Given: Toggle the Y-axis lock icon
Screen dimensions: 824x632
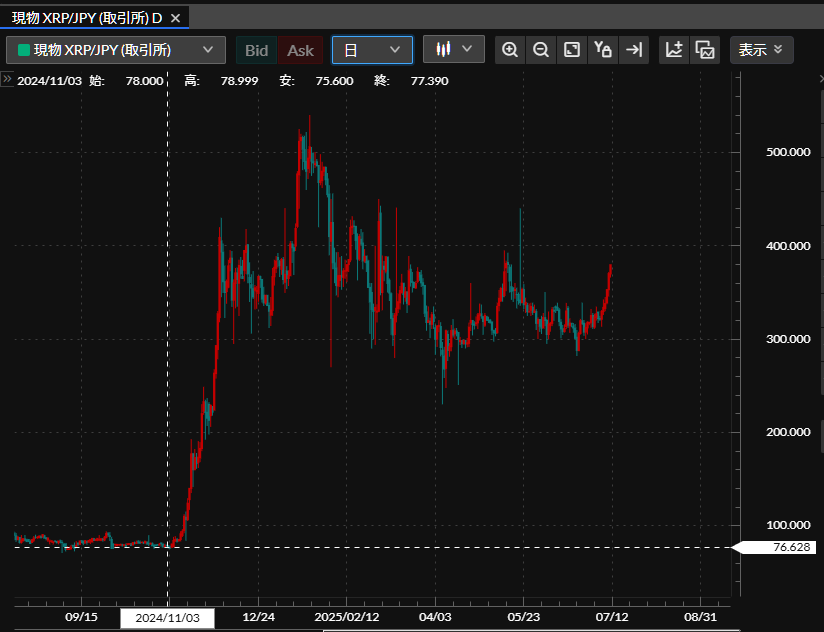Looking at the screenshot, I should click(x=603, y=50).
